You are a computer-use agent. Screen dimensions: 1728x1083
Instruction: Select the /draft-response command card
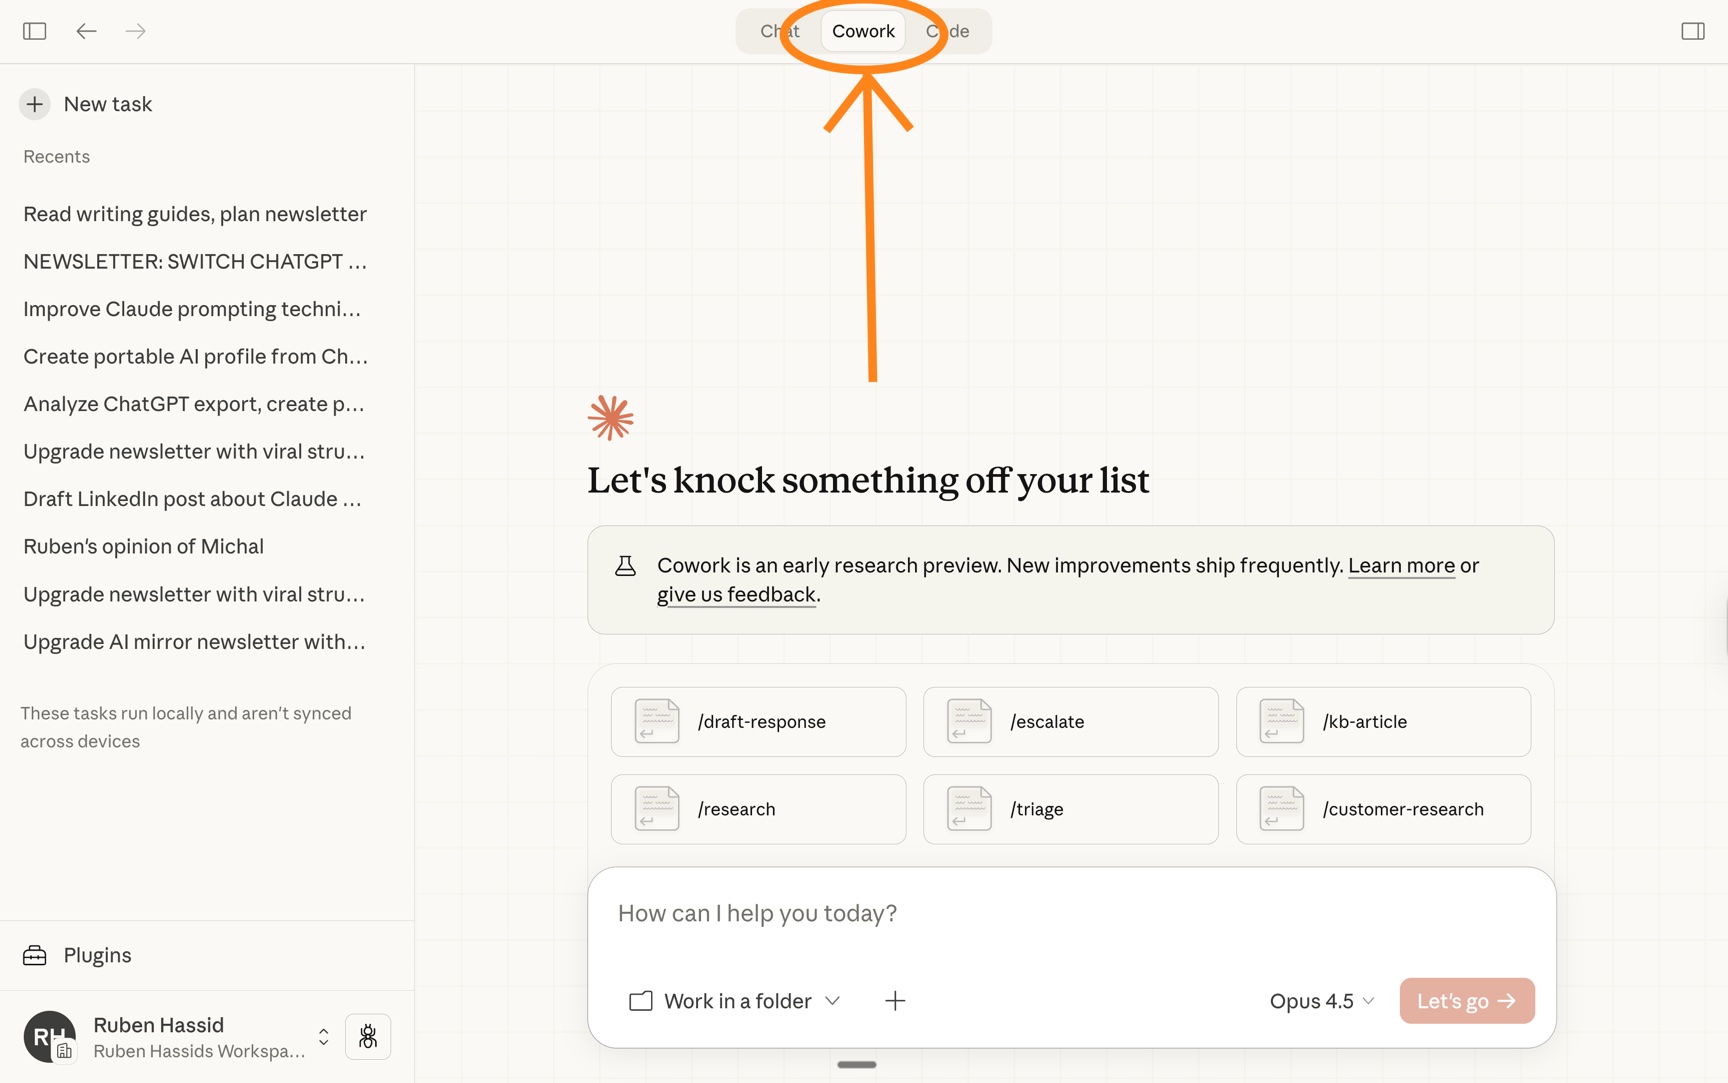point(759,721)
